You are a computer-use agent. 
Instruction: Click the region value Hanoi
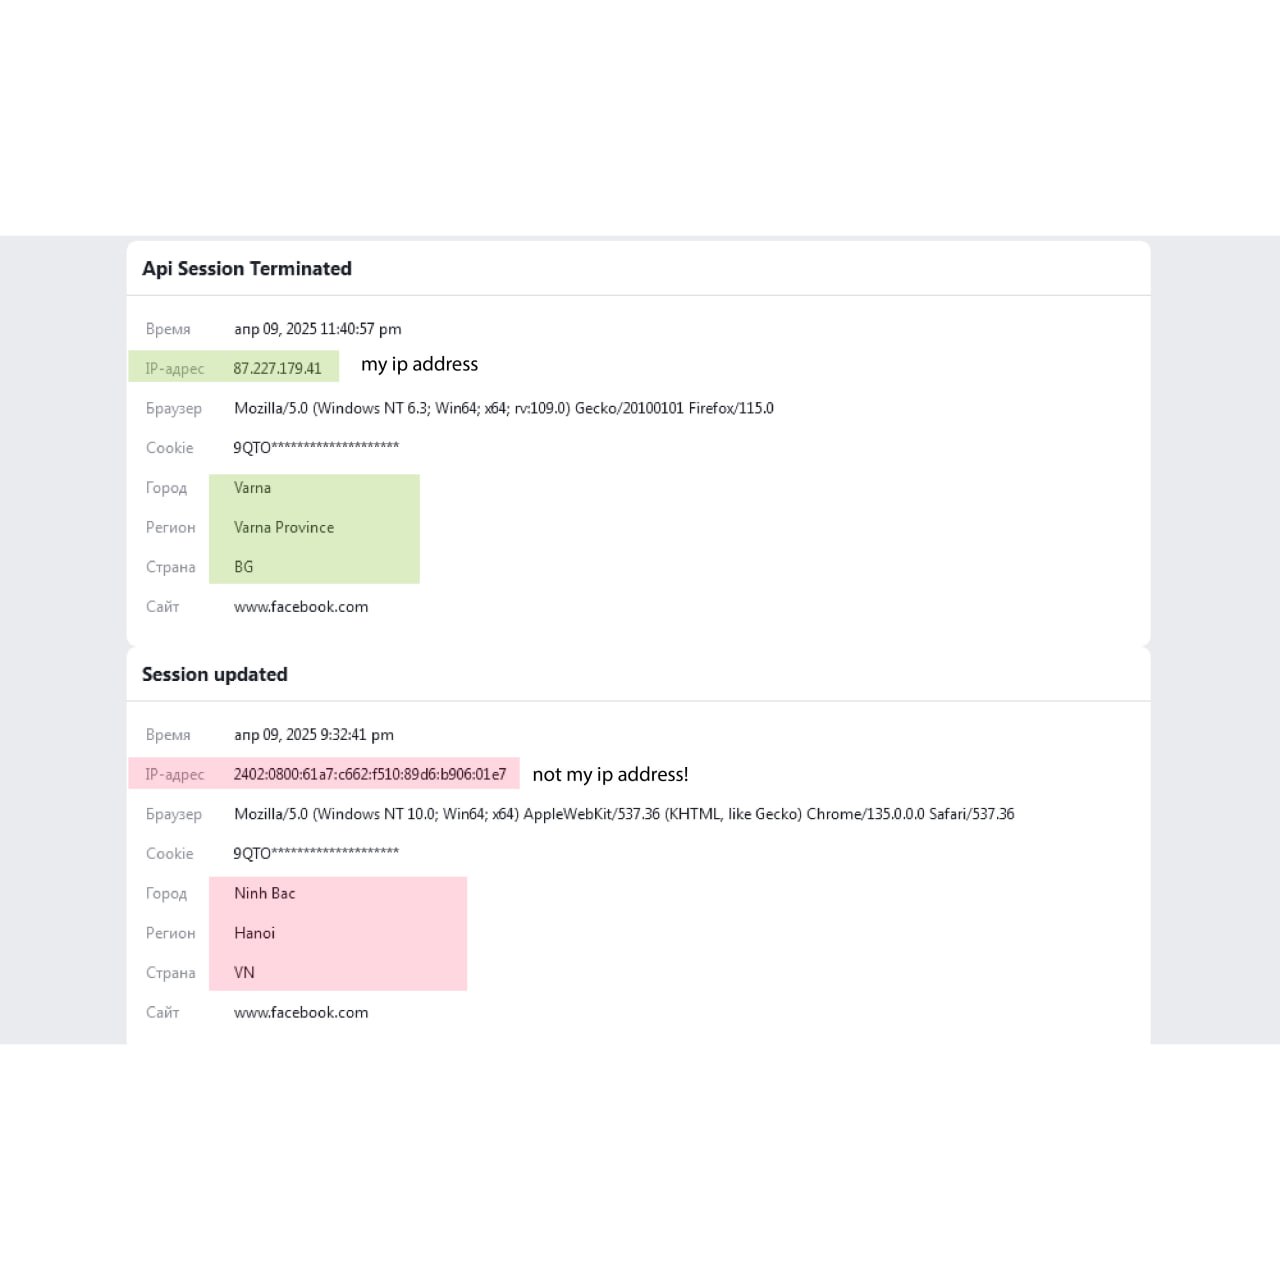(254, 933)
